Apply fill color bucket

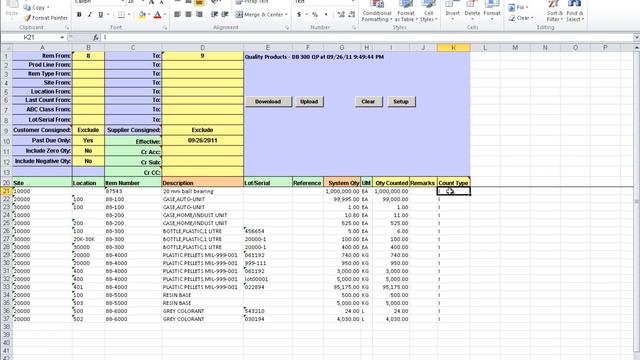tap(142, 15)
